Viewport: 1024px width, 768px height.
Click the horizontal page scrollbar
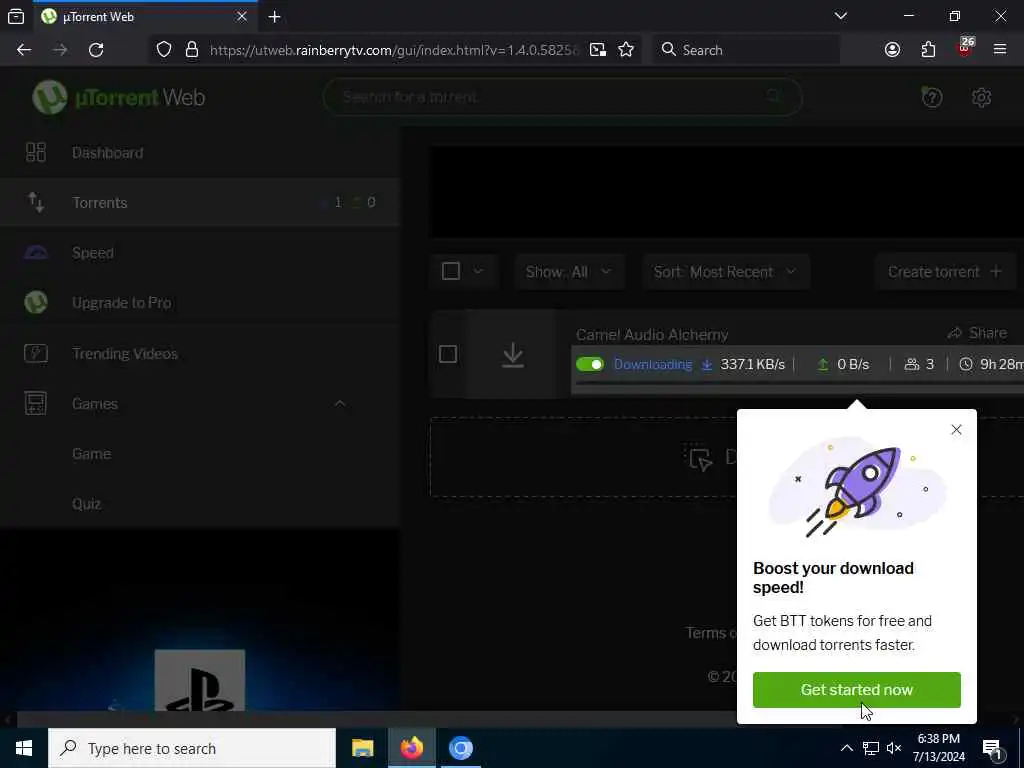coord(376,719)
